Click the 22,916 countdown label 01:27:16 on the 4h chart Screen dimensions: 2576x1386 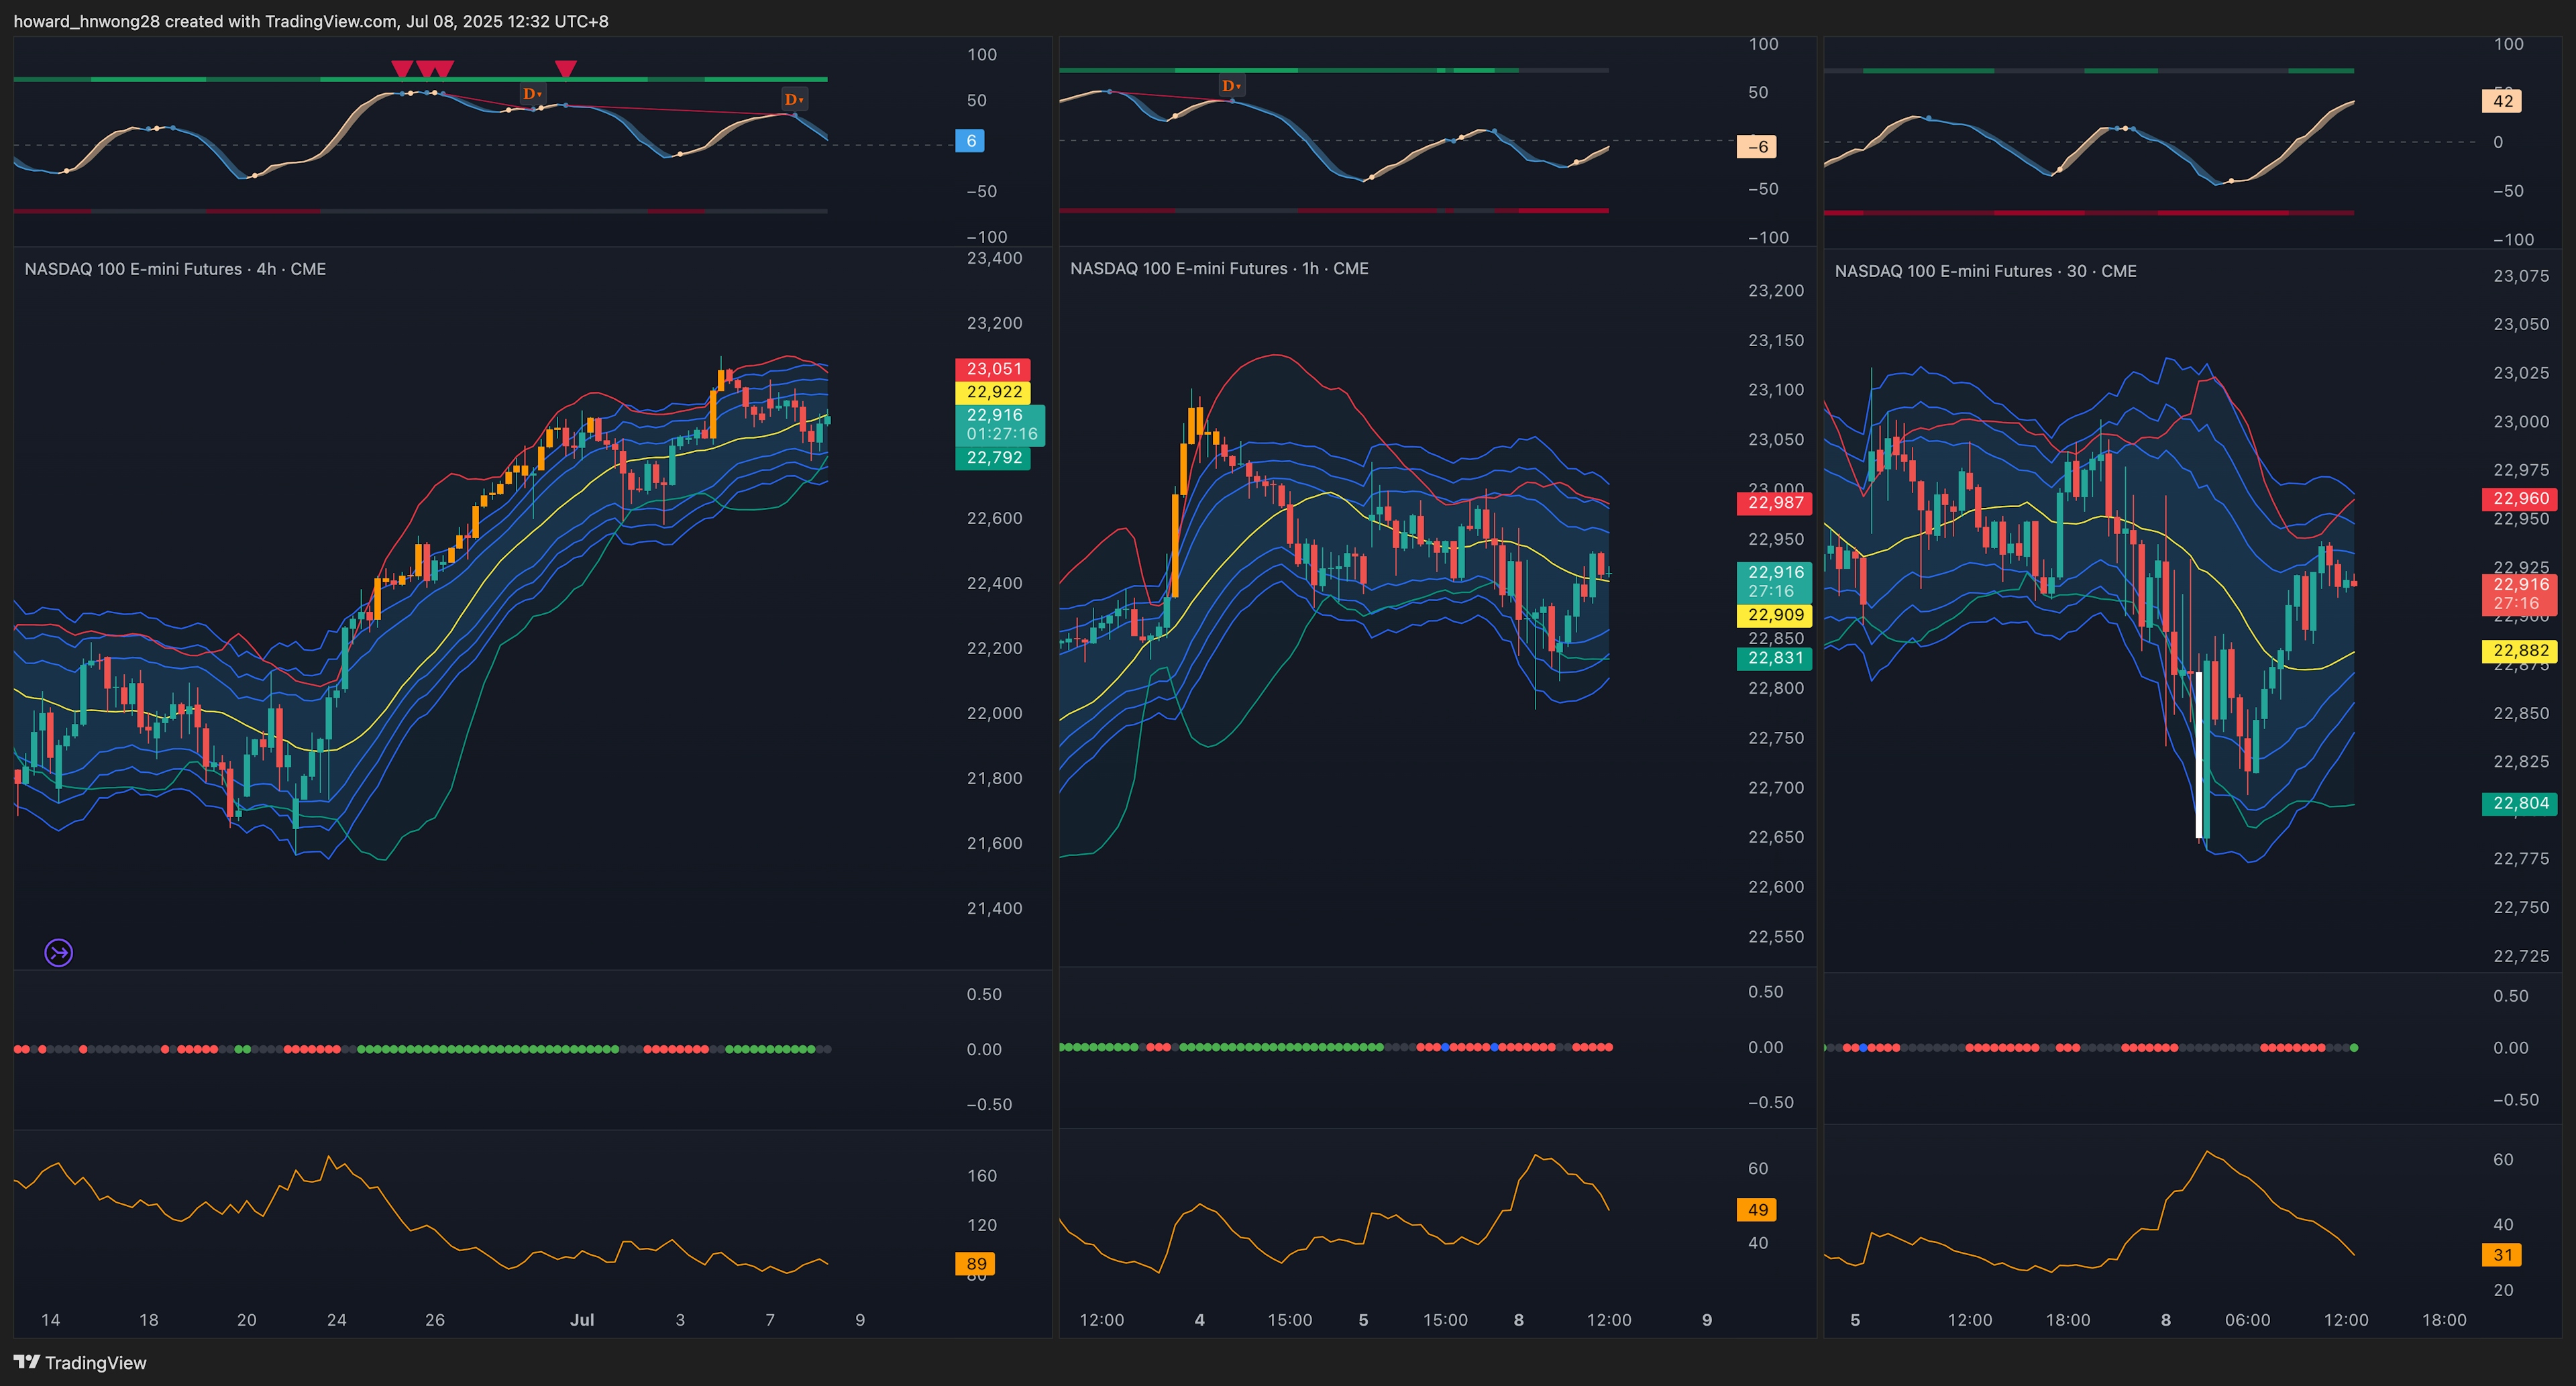pos(1000,425)
